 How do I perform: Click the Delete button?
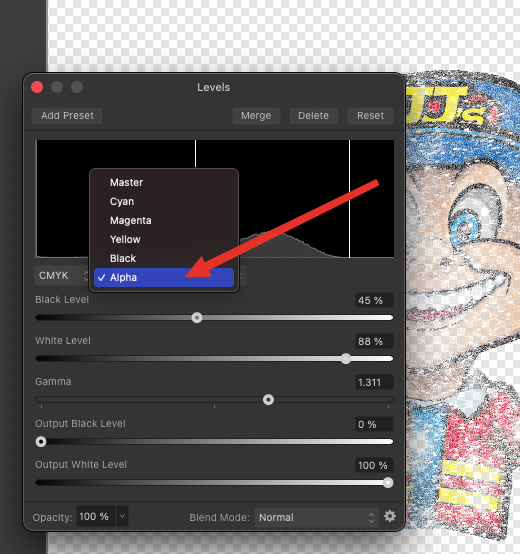click(314, 116)
